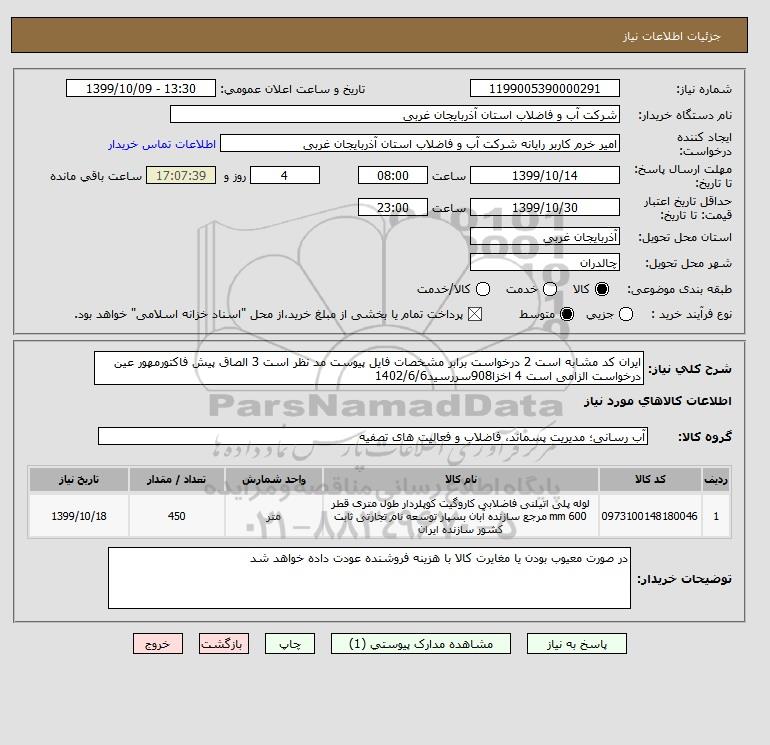This screenshot has width=770, height=745.
Task: Click the polyethylene pipe item name cell
Action: pos(461,516)
